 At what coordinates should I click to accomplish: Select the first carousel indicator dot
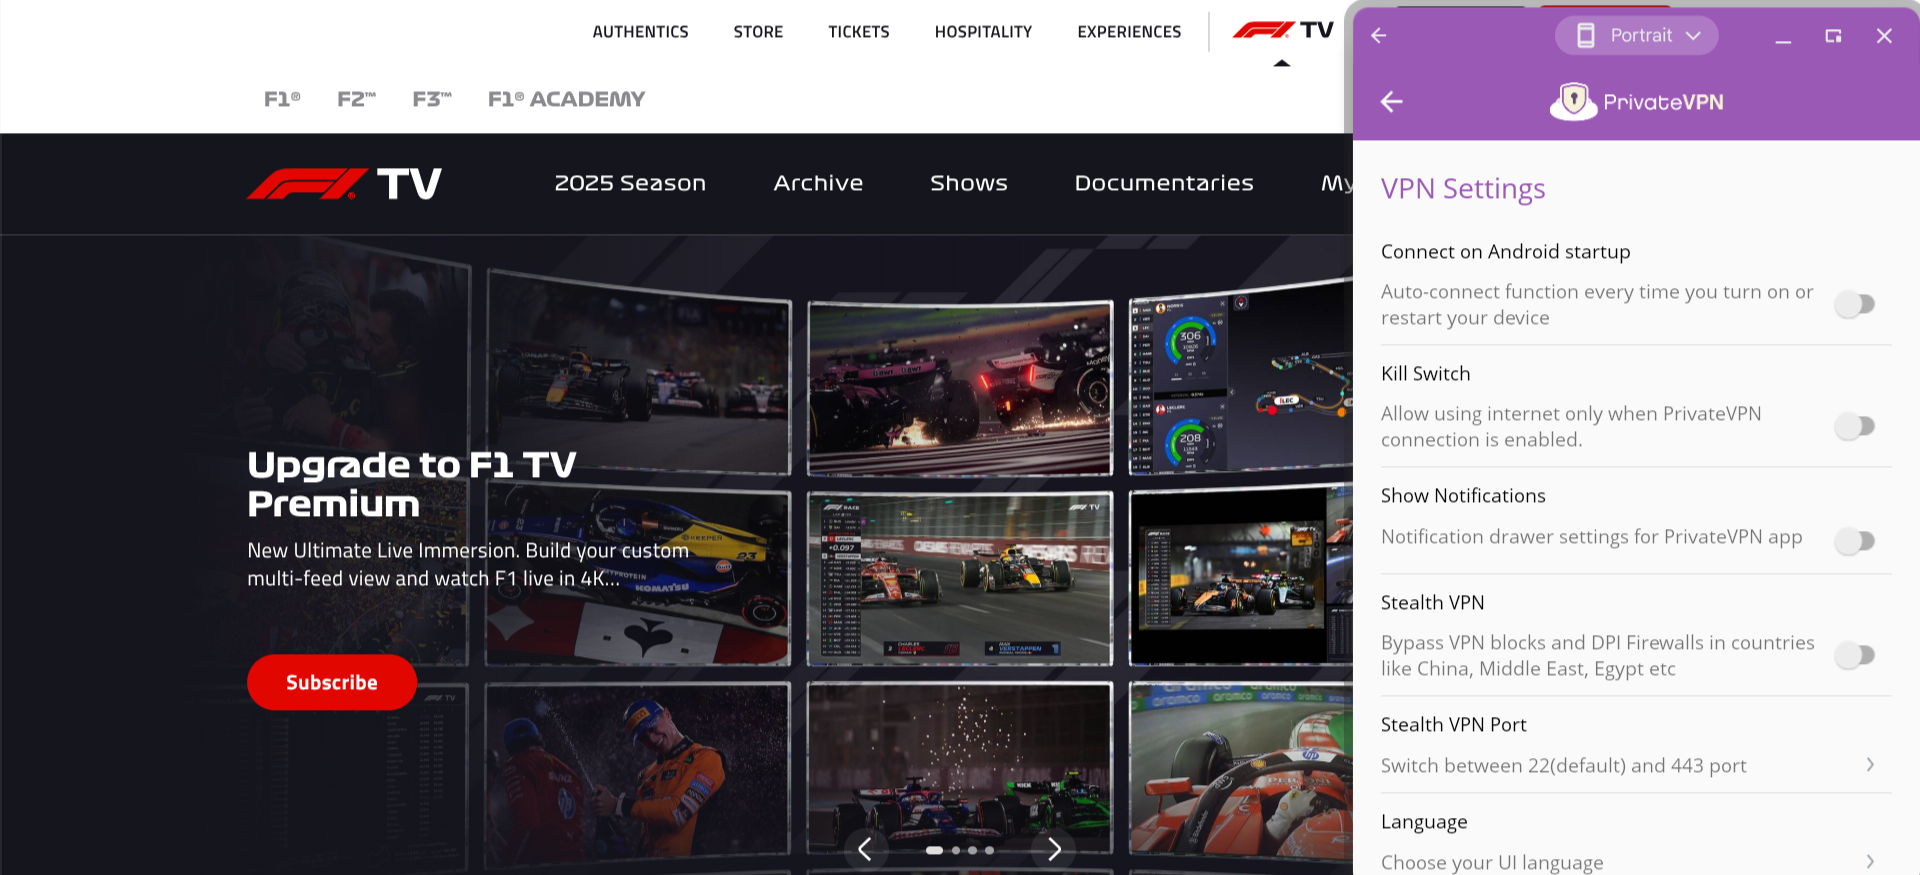pyautogui.click(x=934, y=850)
